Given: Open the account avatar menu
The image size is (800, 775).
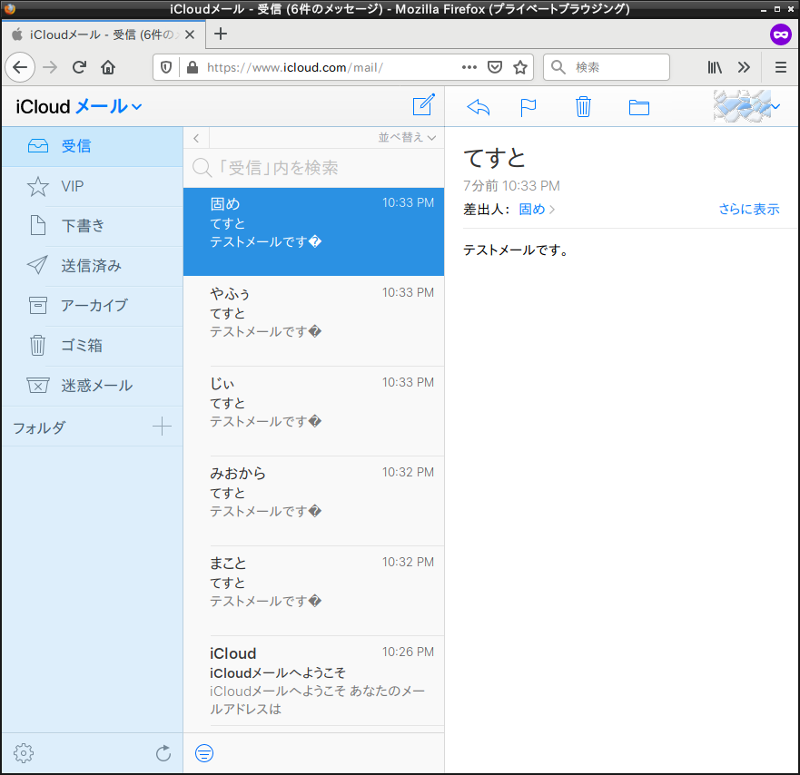Looking at the screenshot, I should coord(746,106).
